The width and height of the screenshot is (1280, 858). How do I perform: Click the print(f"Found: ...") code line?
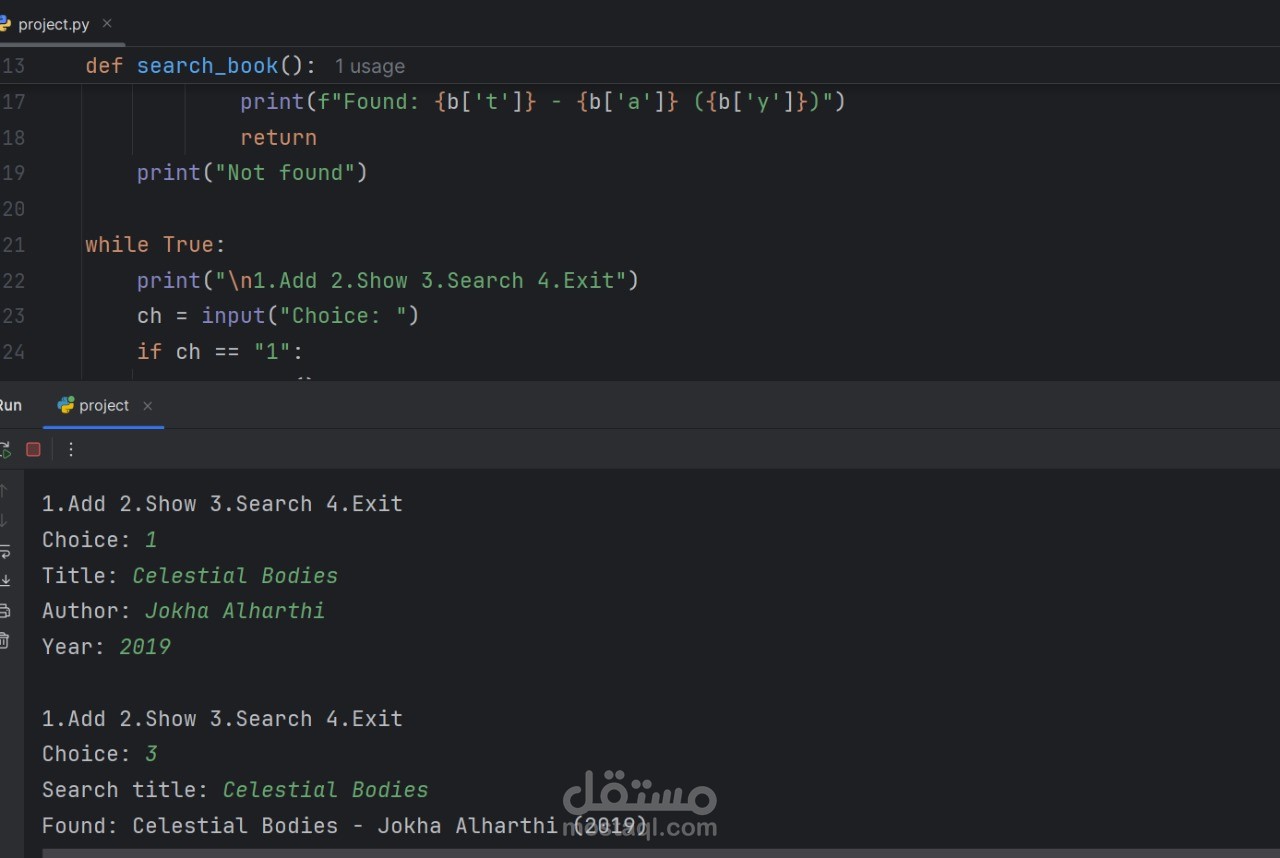tap(543, 102)
